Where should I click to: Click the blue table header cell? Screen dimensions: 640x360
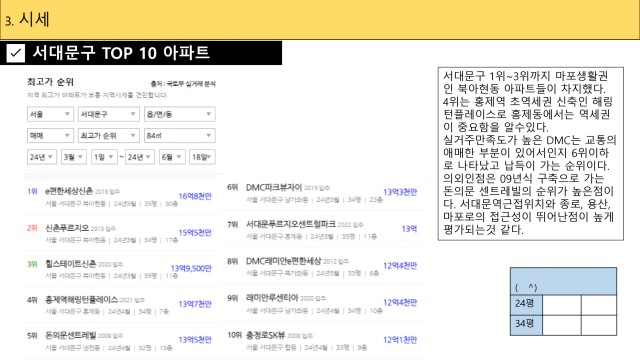pyautogui.click(x=563, y=281)
